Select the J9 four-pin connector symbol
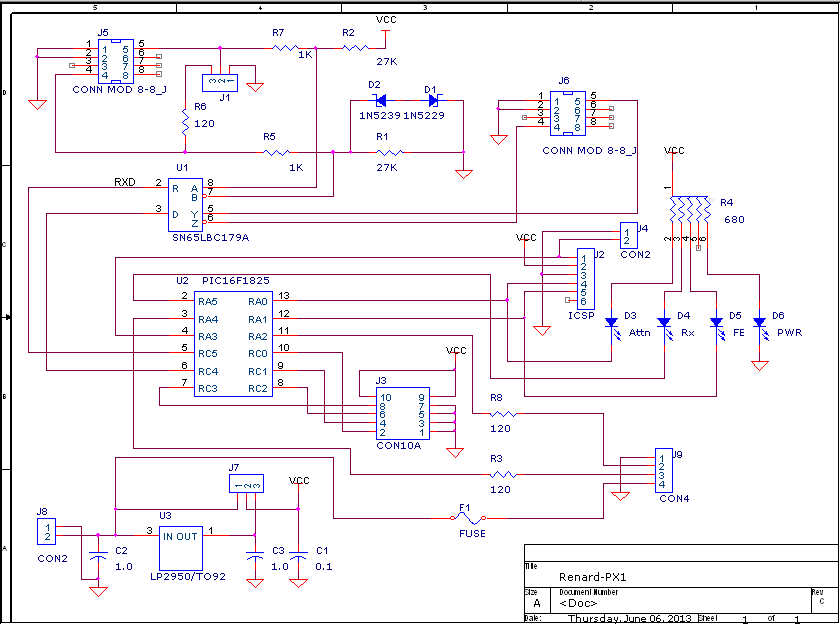 [x=664, y=471]
